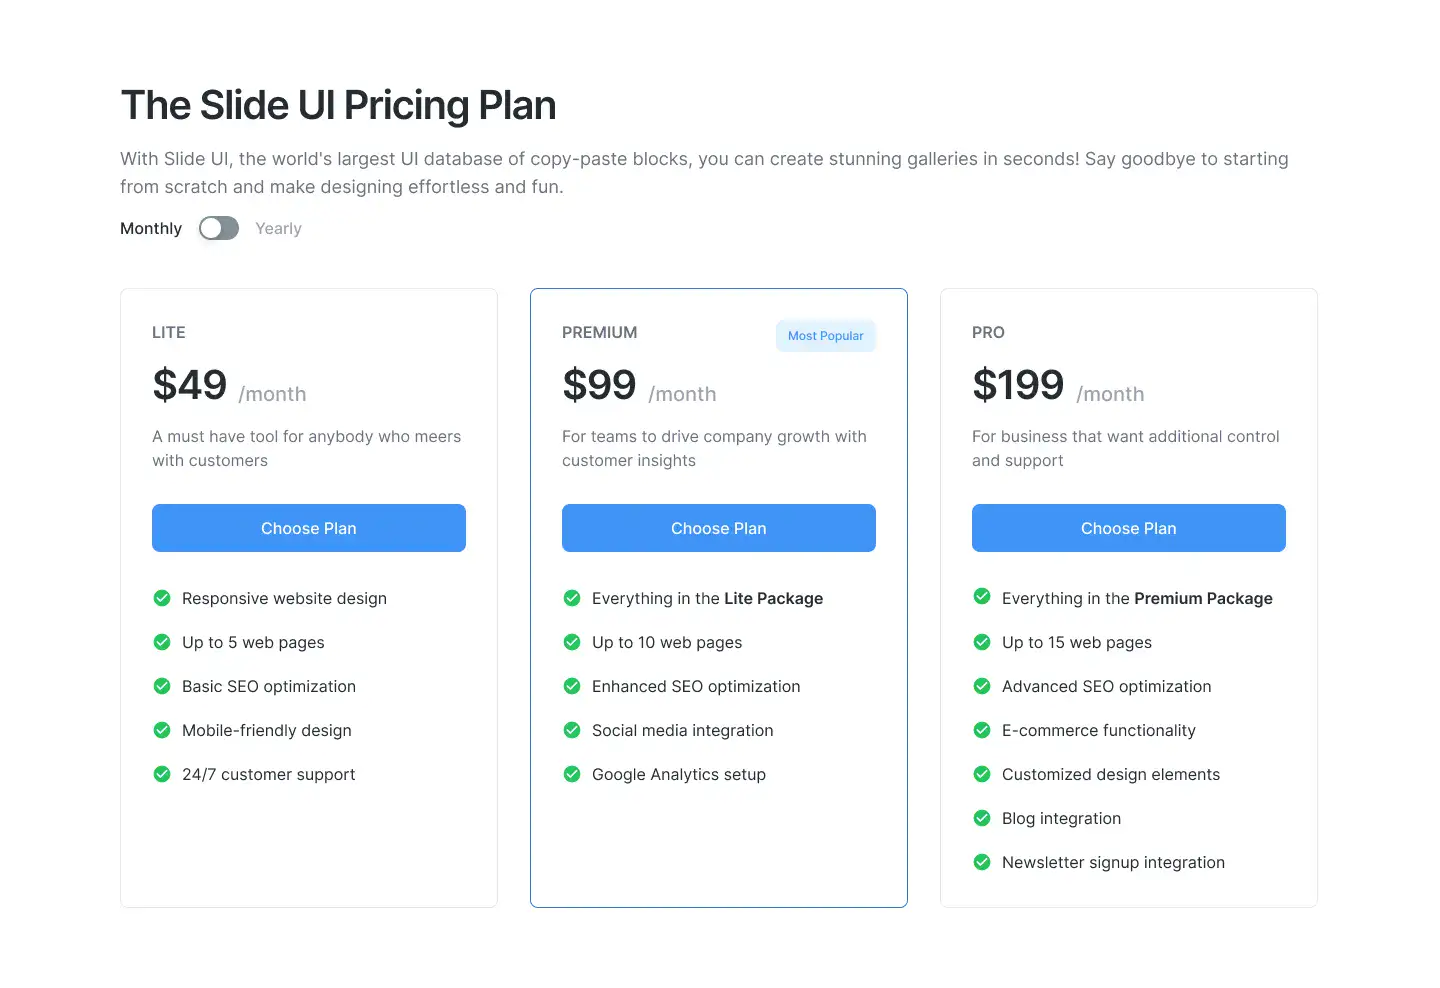Click the Basic SEO optimization feature text
Image resolution: width=1440 pixels, height=988 pixels.
pyautogui.click(x=269, y=686)
